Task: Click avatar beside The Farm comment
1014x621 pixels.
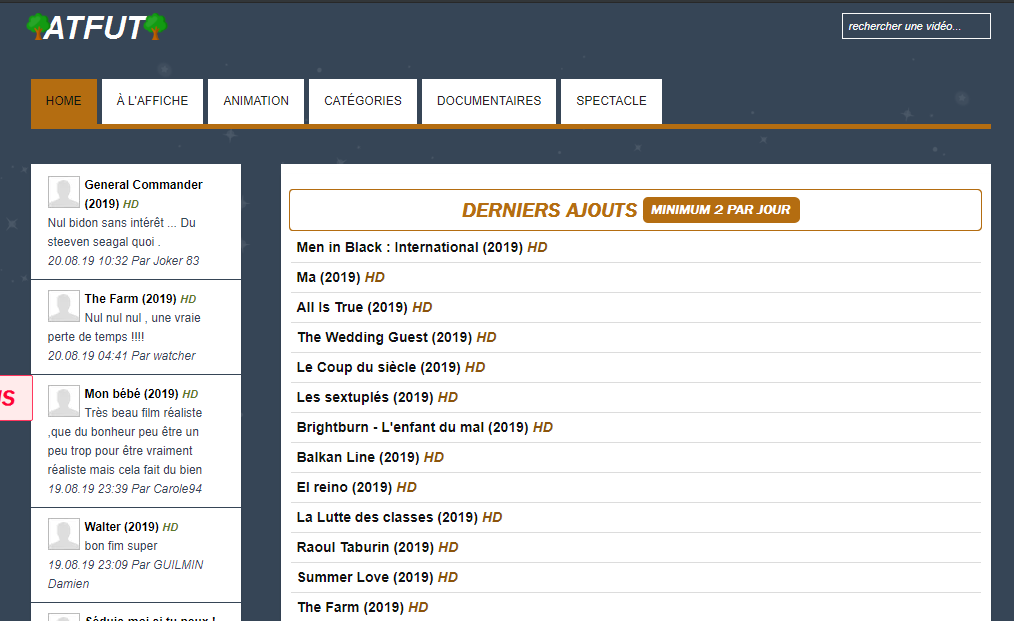Action: tap(64, 306)
